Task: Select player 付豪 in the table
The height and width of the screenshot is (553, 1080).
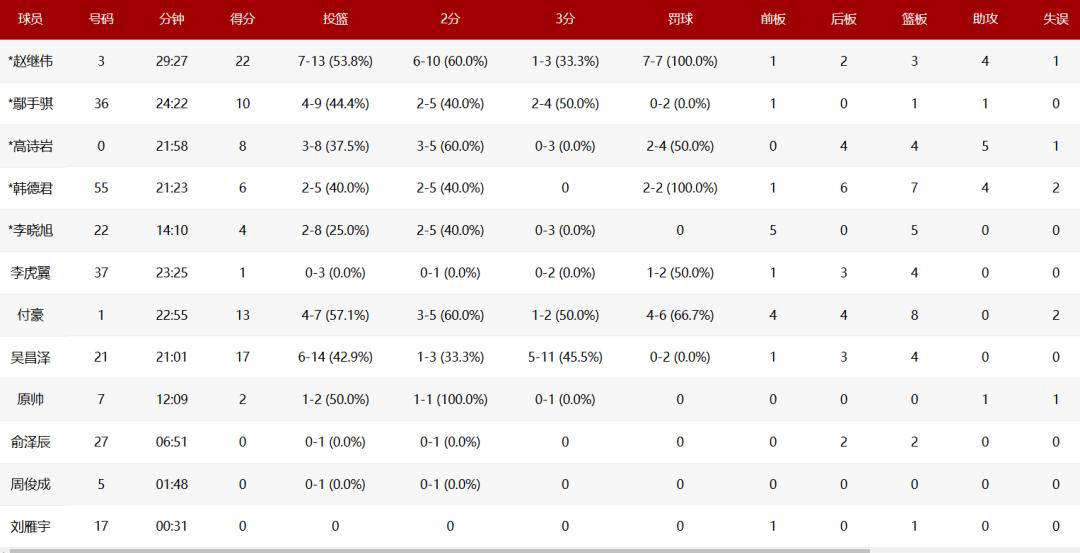Action: 30,315
